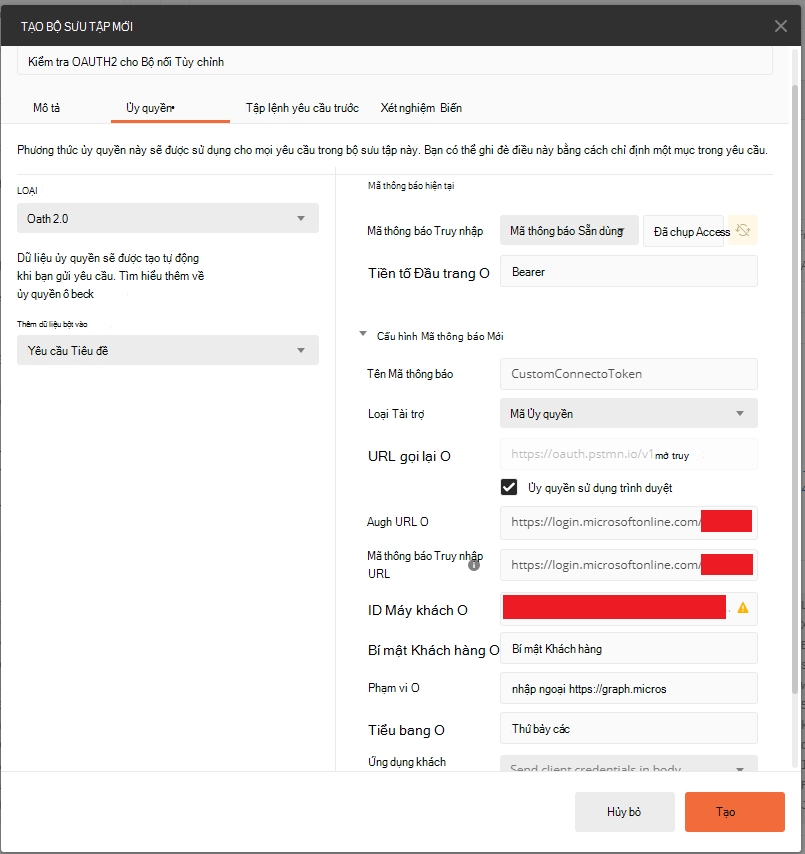This screenshot has width=805, height=854.
Task: Focus the Phạm vi input field
Action: click(x=629, y=688)
